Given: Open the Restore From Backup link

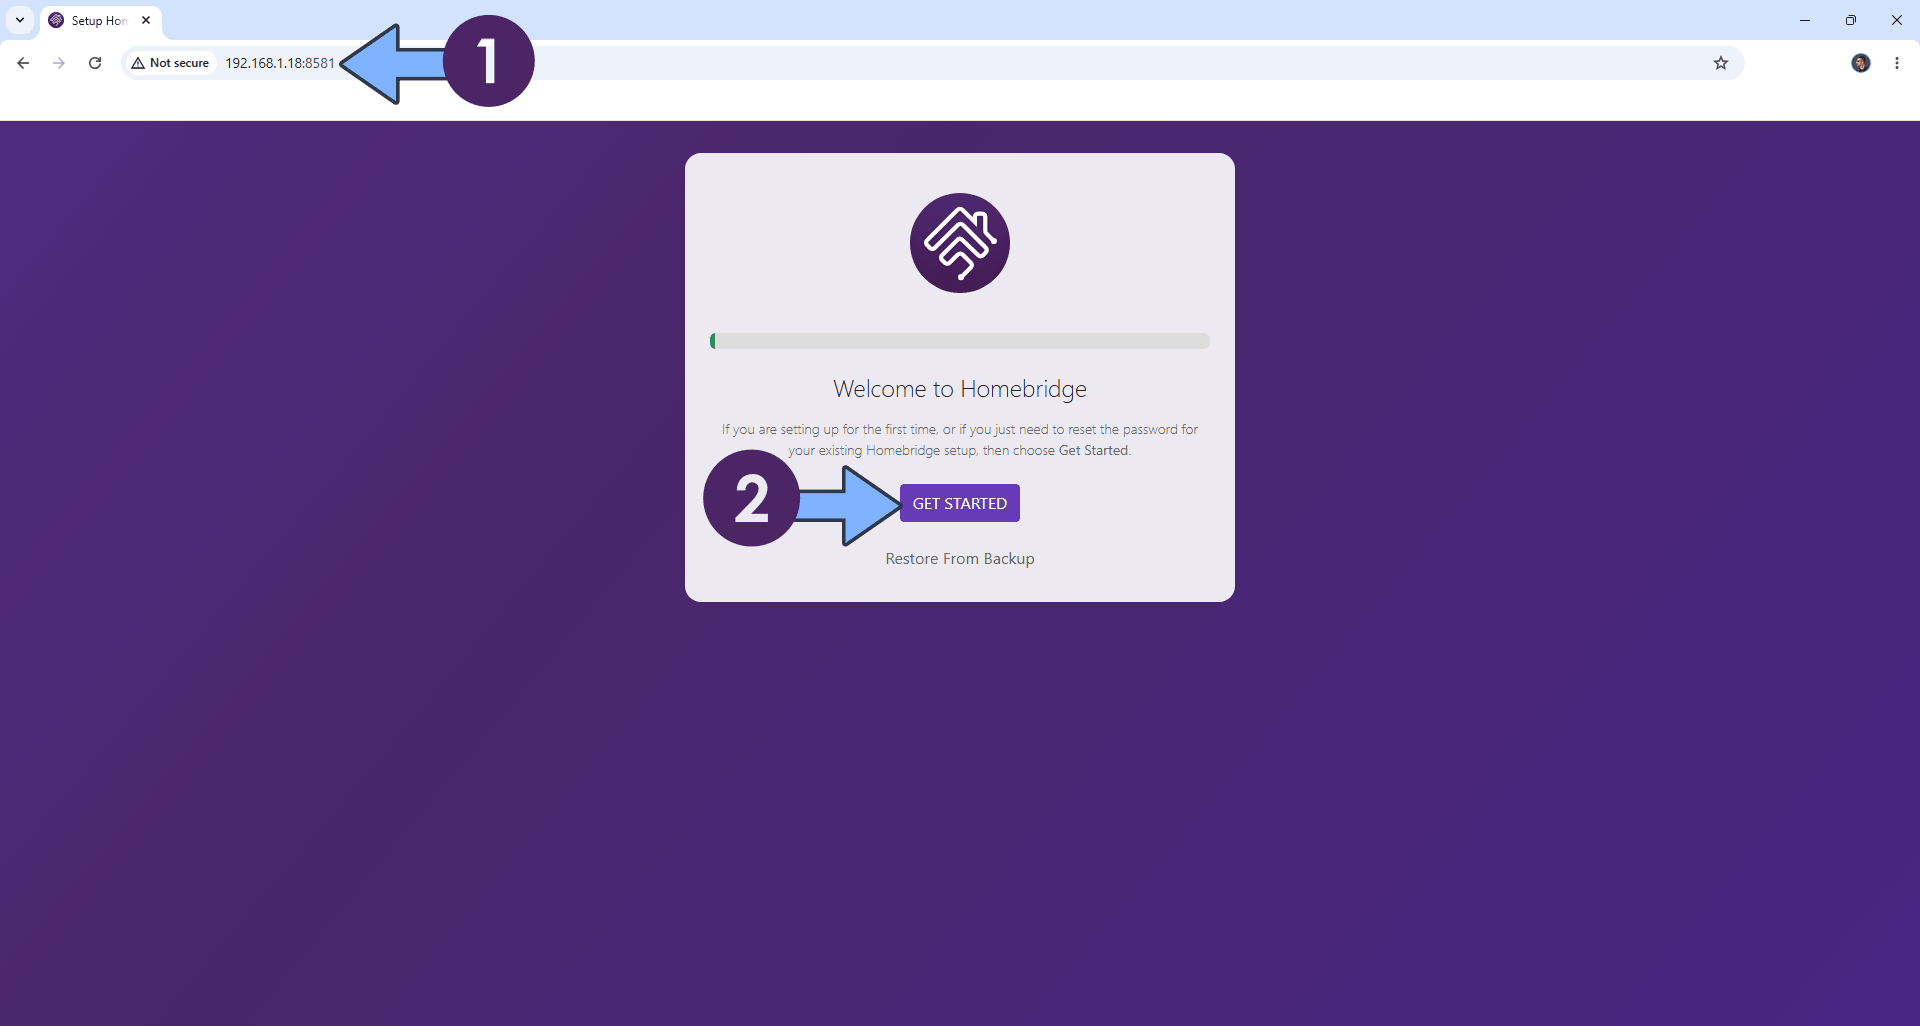Looking at the screenshot, I should pyautogui.click(x=959, y=559).
